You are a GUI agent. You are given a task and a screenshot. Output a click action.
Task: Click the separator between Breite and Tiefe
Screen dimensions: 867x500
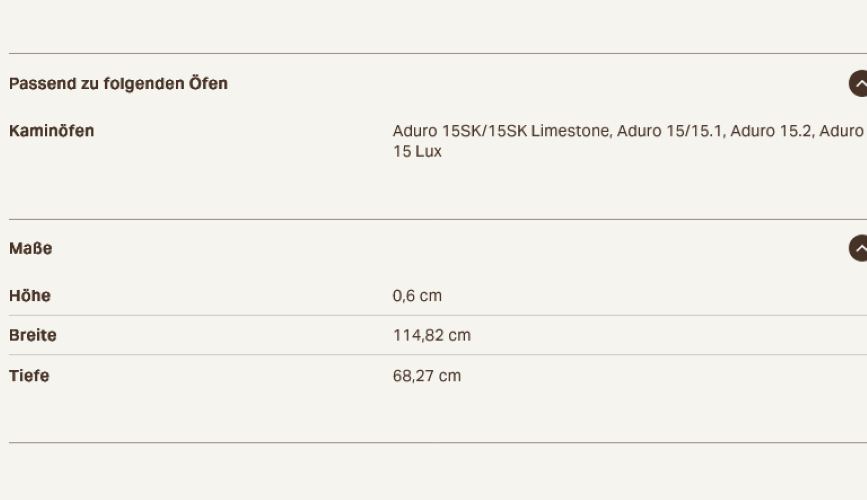click(x=438, y=355)
